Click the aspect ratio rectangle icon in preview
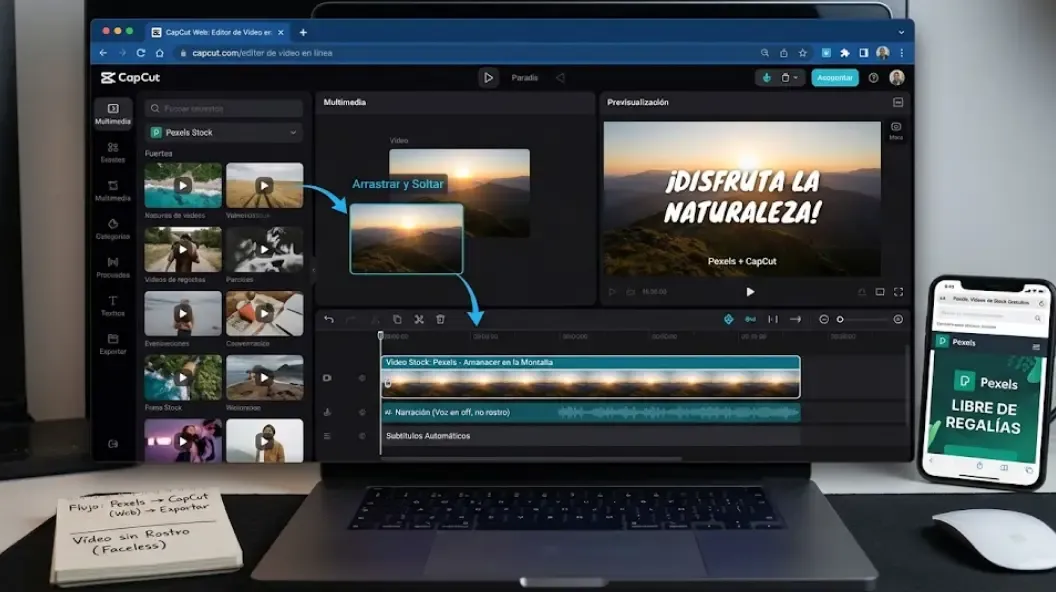Image resolution: width=1056 pixels, height=592 pixels. point(880,292)
